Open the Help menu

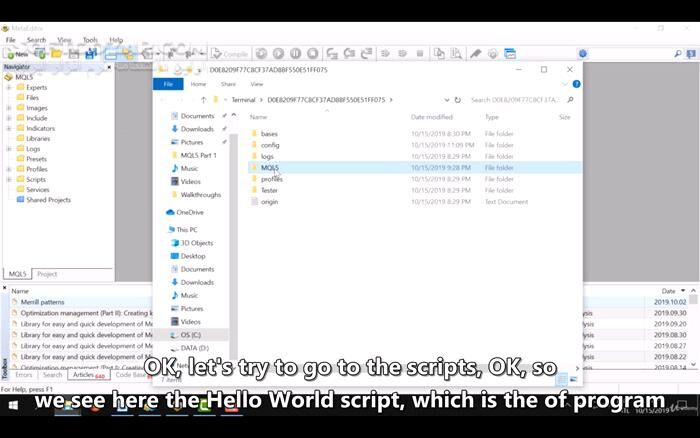point(116,40)
